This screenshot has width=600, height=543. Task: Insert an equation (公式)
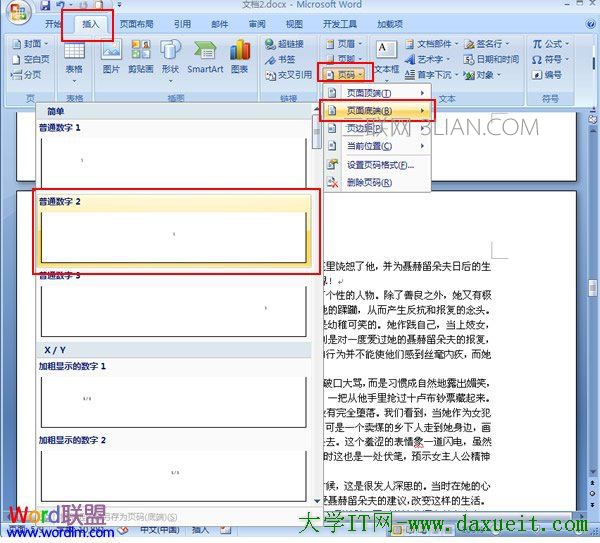tap(550, 44)
